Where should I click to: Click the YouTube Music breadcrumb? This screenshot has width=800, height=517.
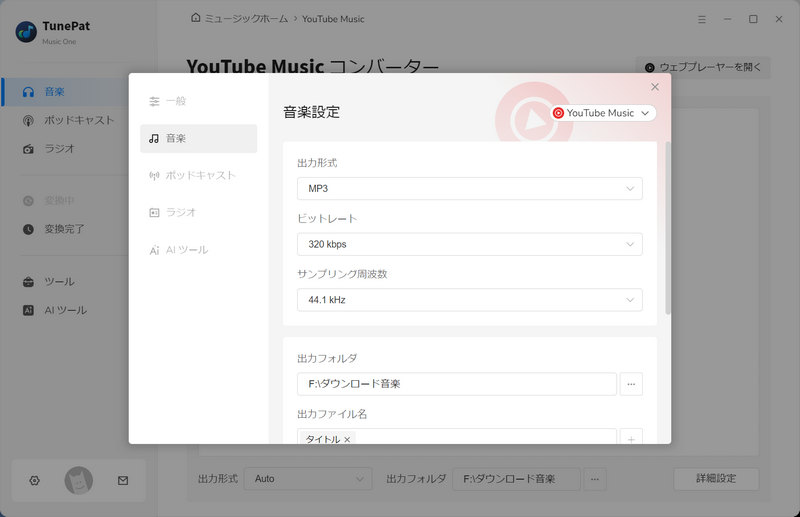click(333, 19)
